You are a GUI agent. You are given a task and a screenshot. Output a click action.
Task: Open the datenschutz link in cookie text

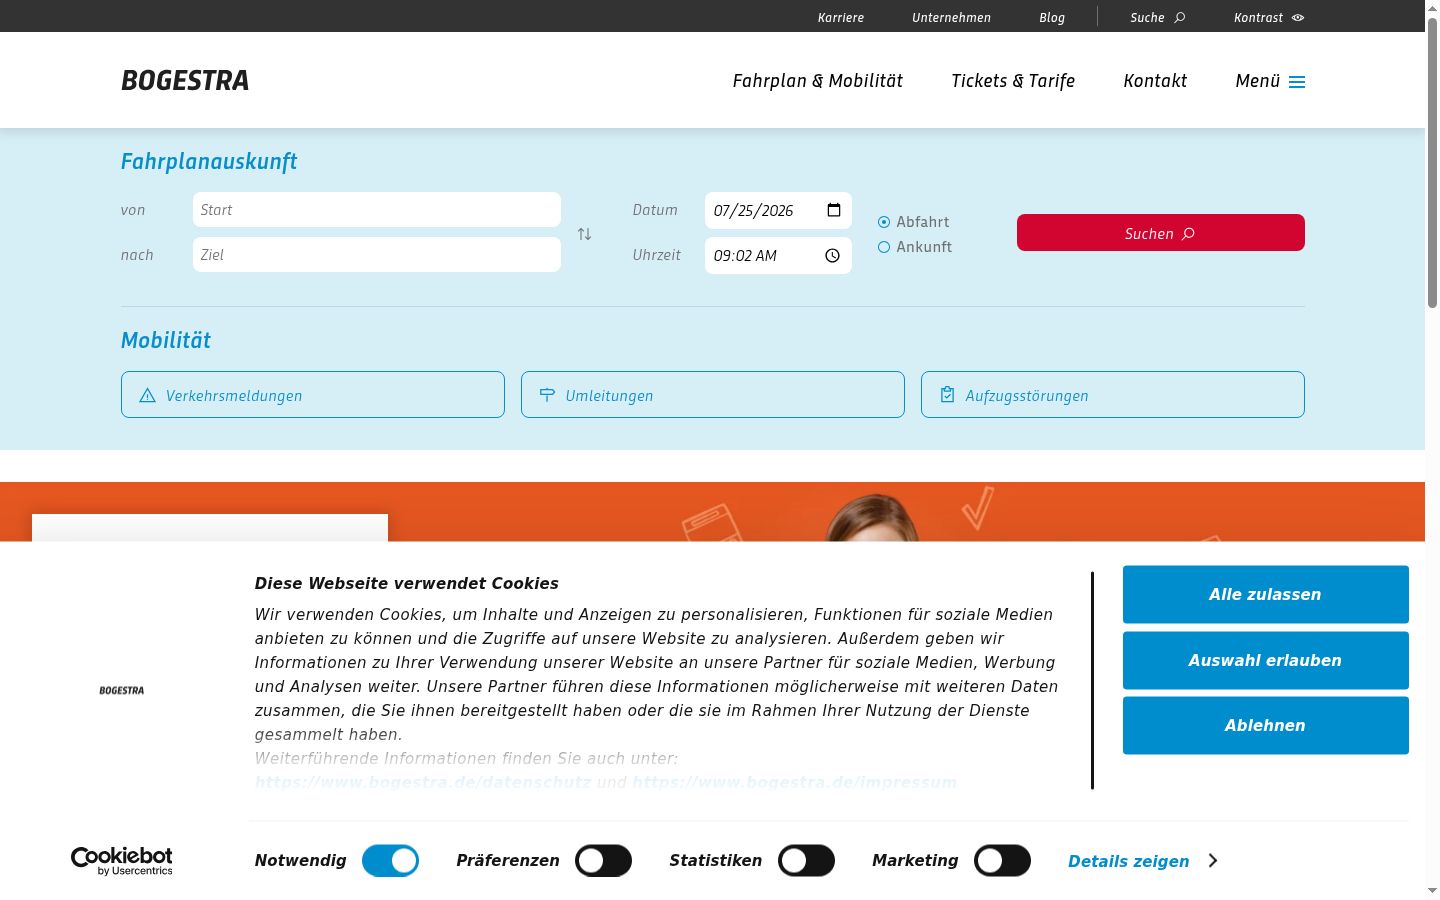423,782
